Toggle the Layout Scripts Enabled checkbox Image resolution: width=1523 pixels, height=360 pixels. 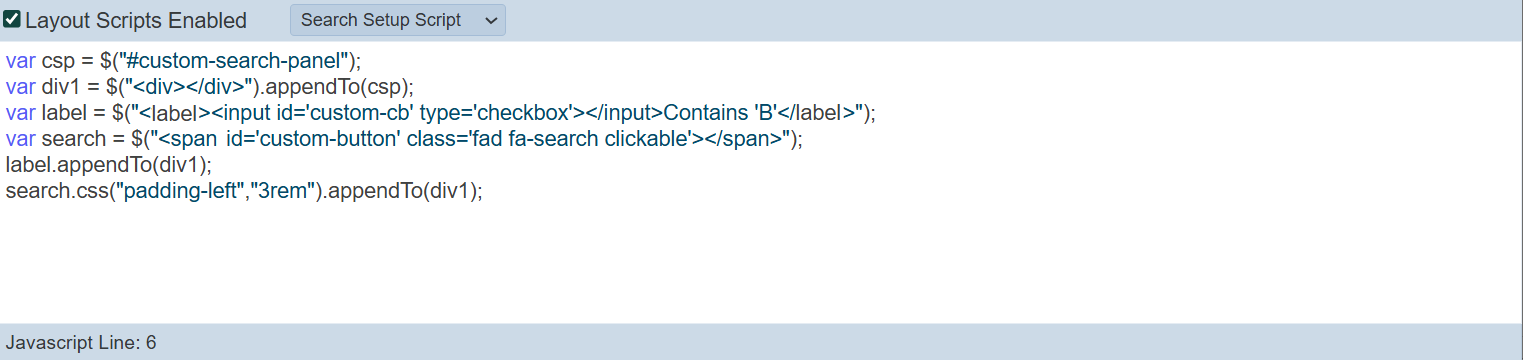point(12,19)
